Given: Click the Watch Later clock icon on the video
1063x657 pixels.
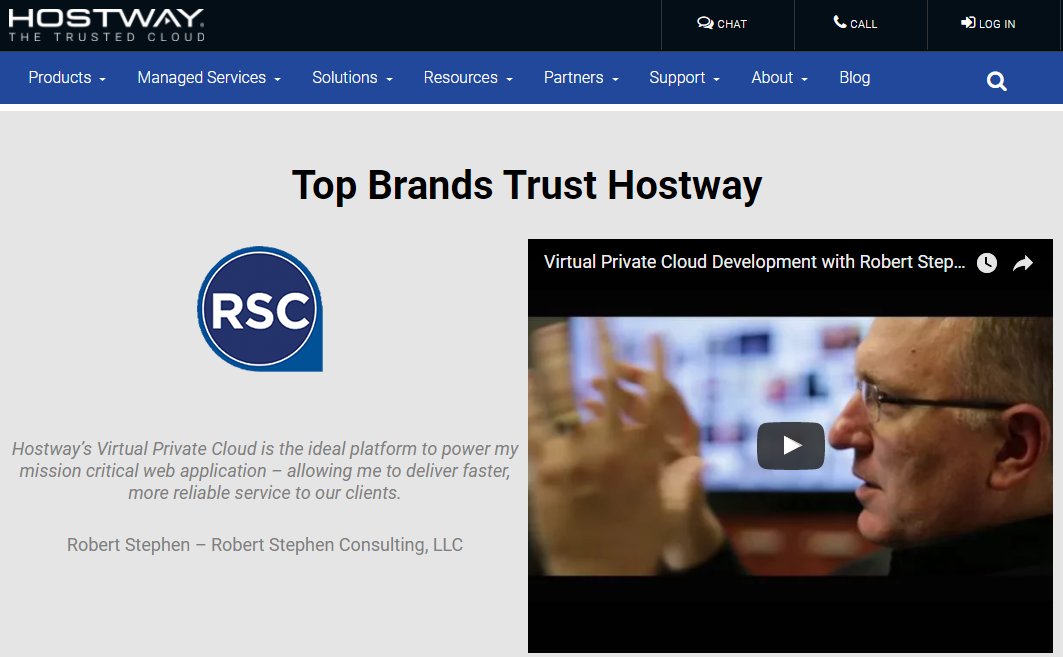Looking at the screenshot, I should click(x=986, y=263).
